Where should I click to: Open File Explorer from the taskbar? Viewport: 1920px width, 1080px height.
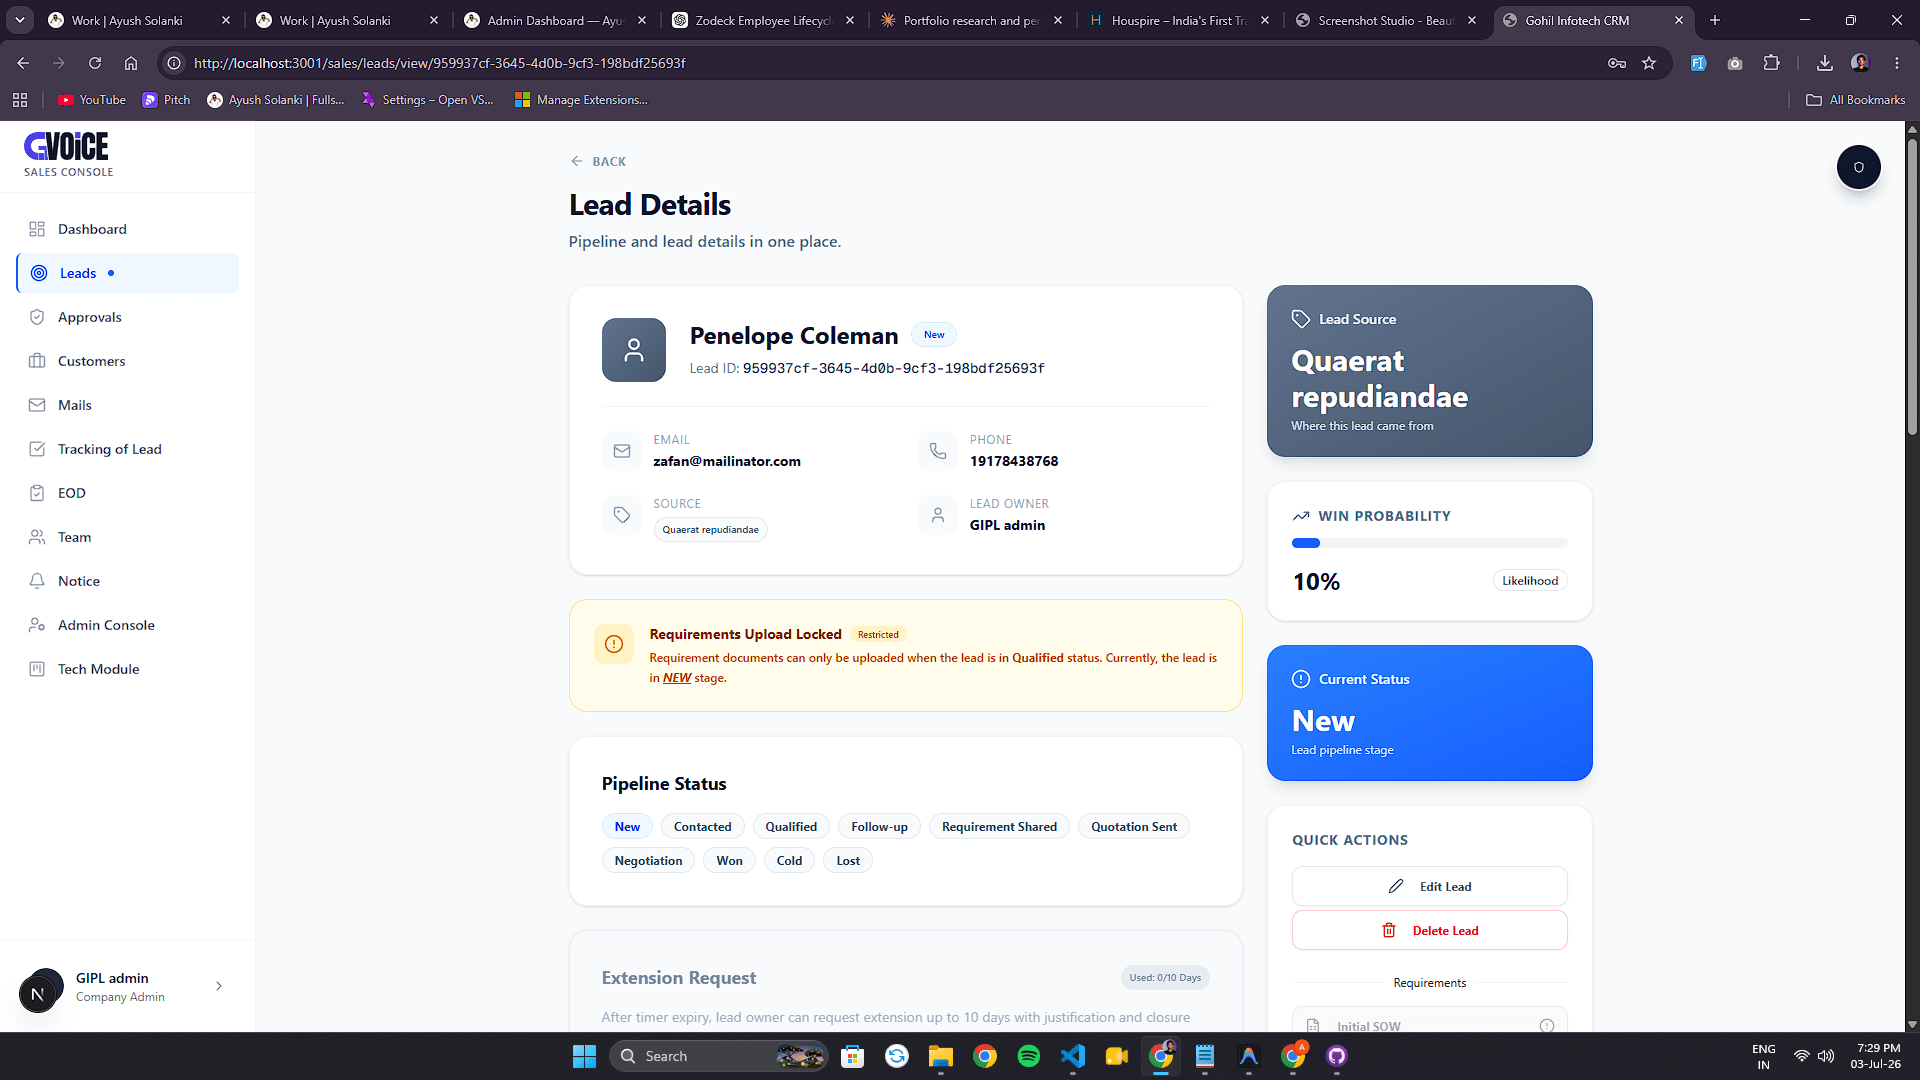[940, 1056]
